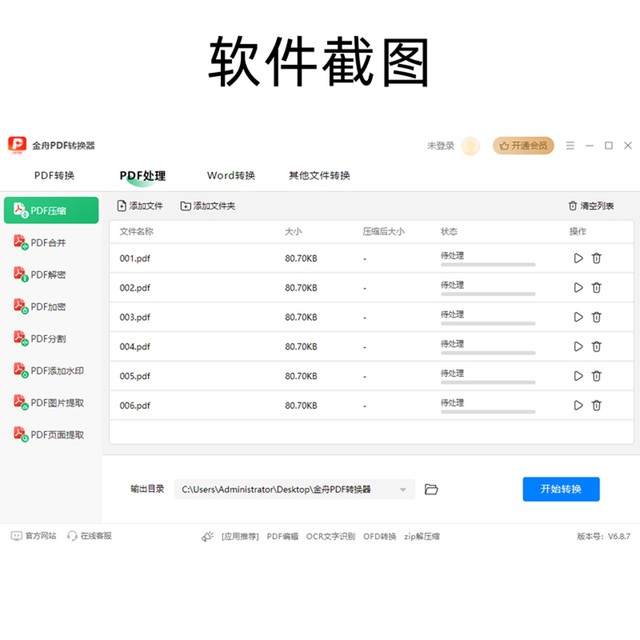640x640 pixels.
Task: Click the progress bar of 006.pdf
Action: tap(488, 411)
